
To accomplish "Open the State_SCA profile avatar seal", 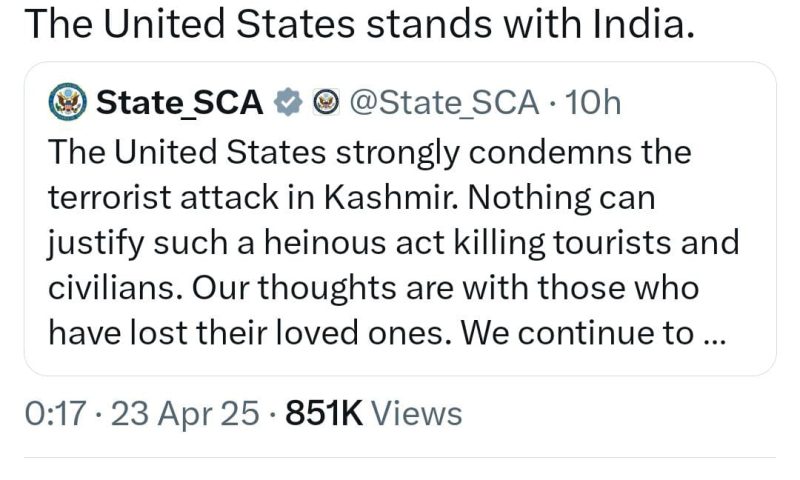I will [67, 102].
